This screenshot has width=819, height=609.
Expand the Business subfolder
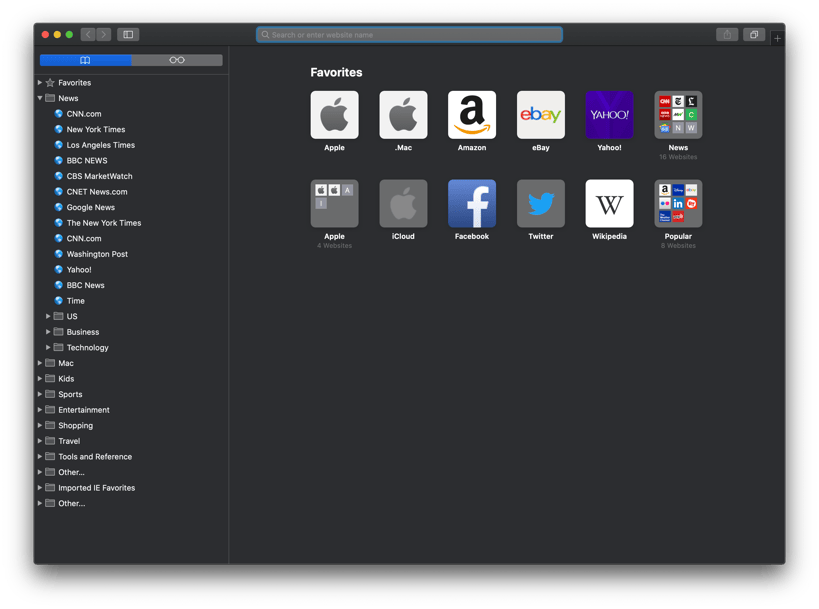48,332
